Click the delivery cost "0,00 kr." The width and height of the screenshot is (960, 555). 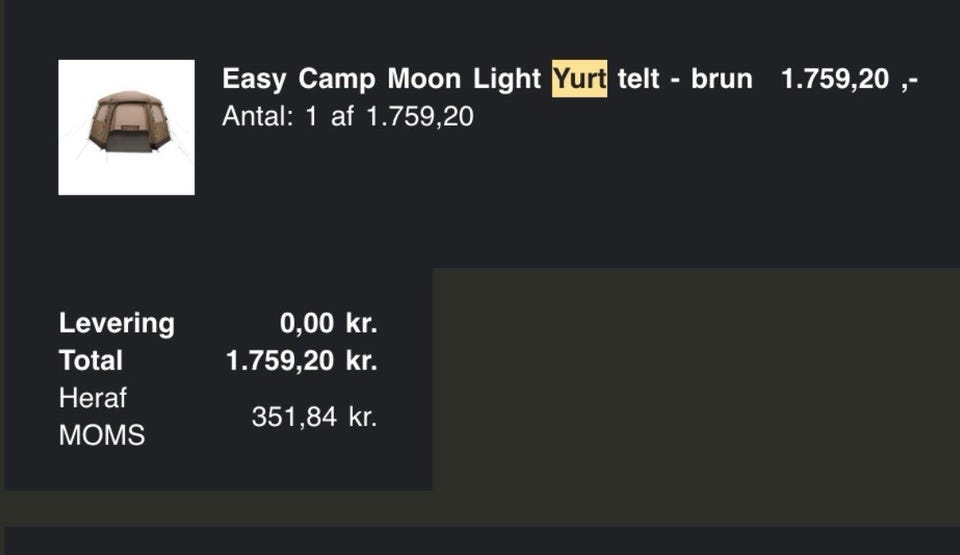coord(328,324)
